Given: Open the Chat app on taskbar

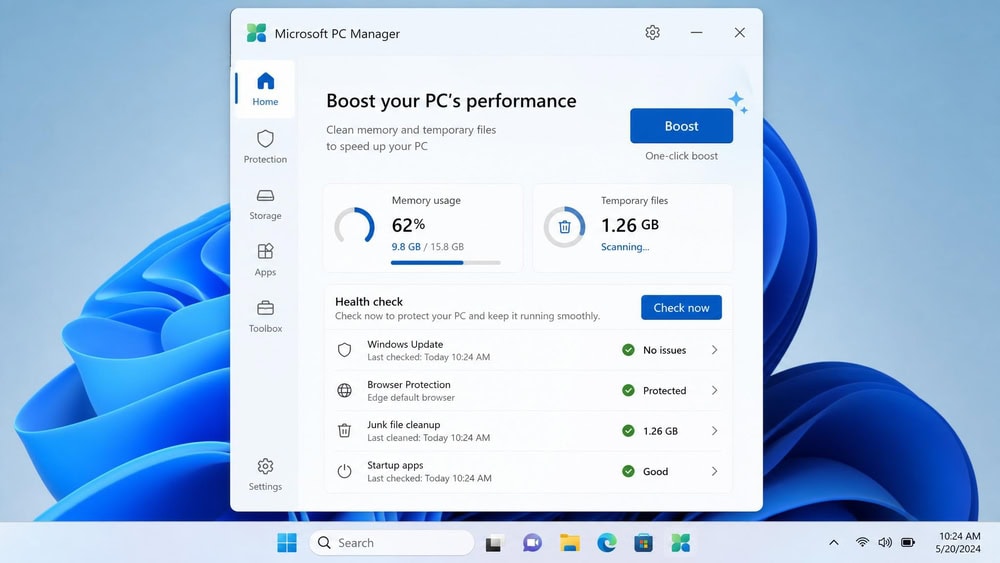Looking at the screenshot, I should coord(532,543).
